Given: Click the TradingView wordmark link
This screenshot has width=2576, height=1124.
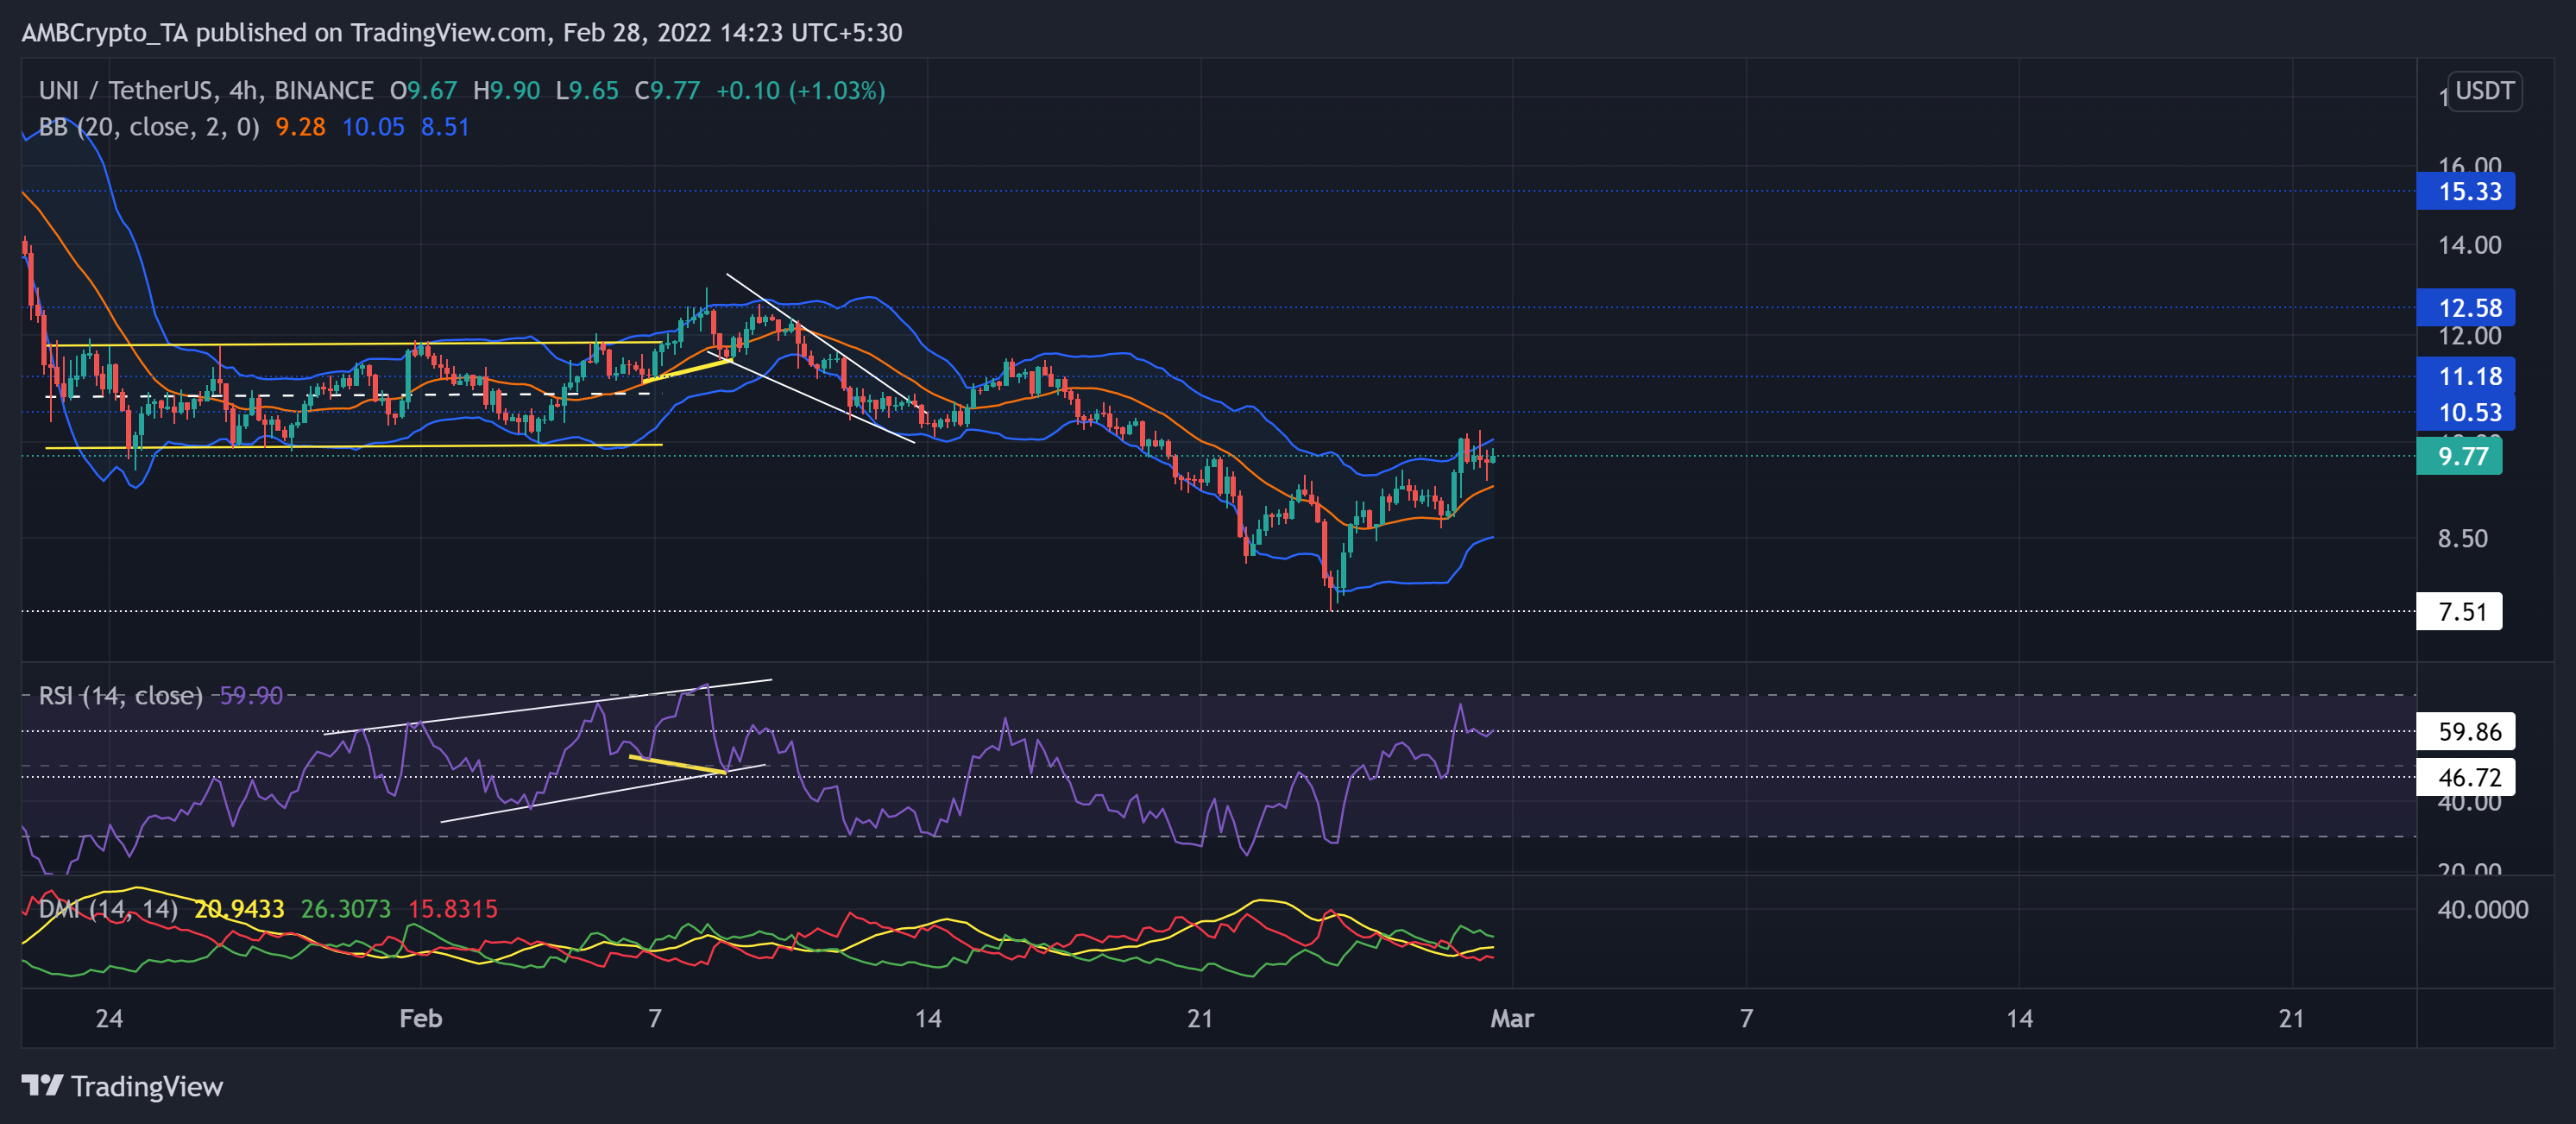Looking at the screenshot, I should coord(147,1086).
